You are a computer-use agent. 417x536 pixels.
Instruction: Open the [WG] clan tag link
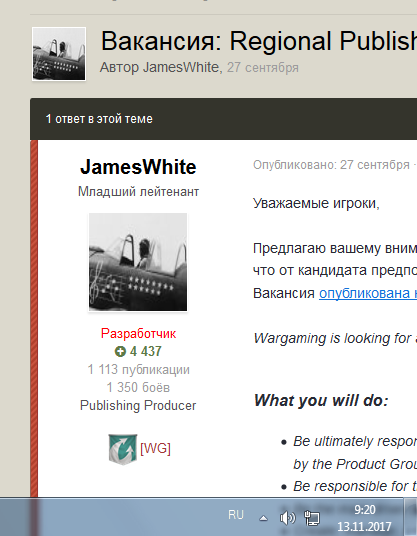tap(155, 448)
